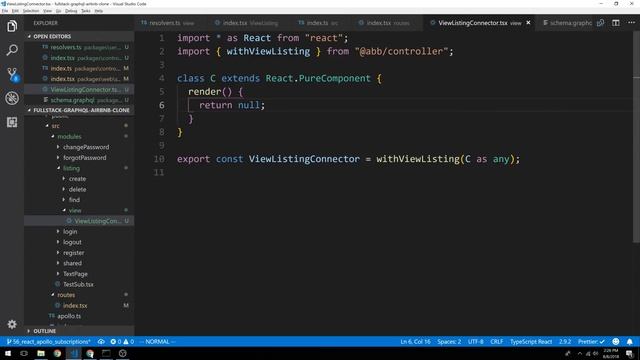Open the Search view in activity bar

click(x=12, y=50)
